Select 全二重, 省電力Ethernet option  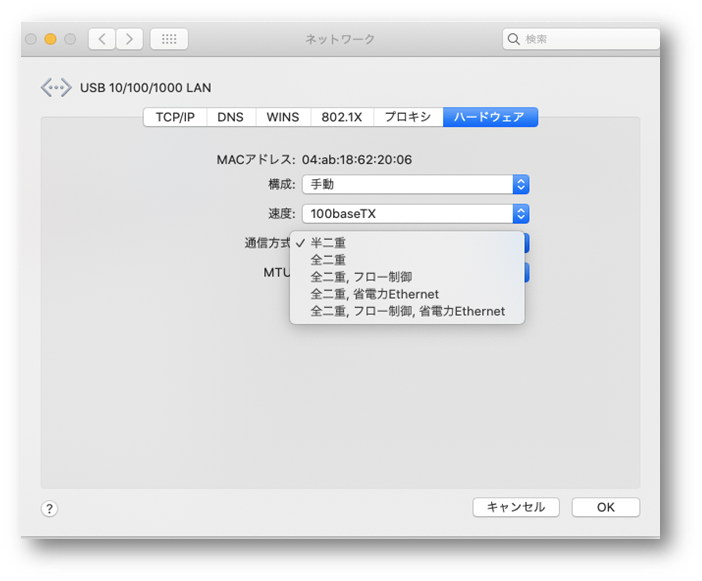pyautogui.click(x=407, y=294)
